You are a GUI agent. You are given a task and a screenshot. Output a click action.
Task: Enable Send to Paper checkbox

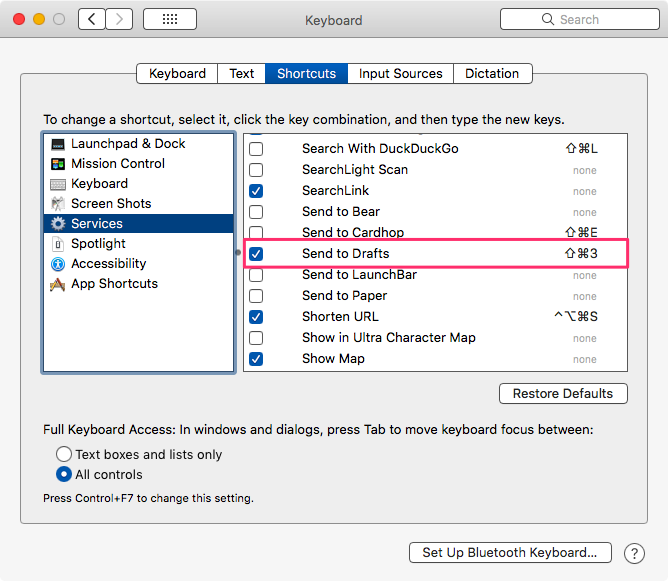[256, 296]
